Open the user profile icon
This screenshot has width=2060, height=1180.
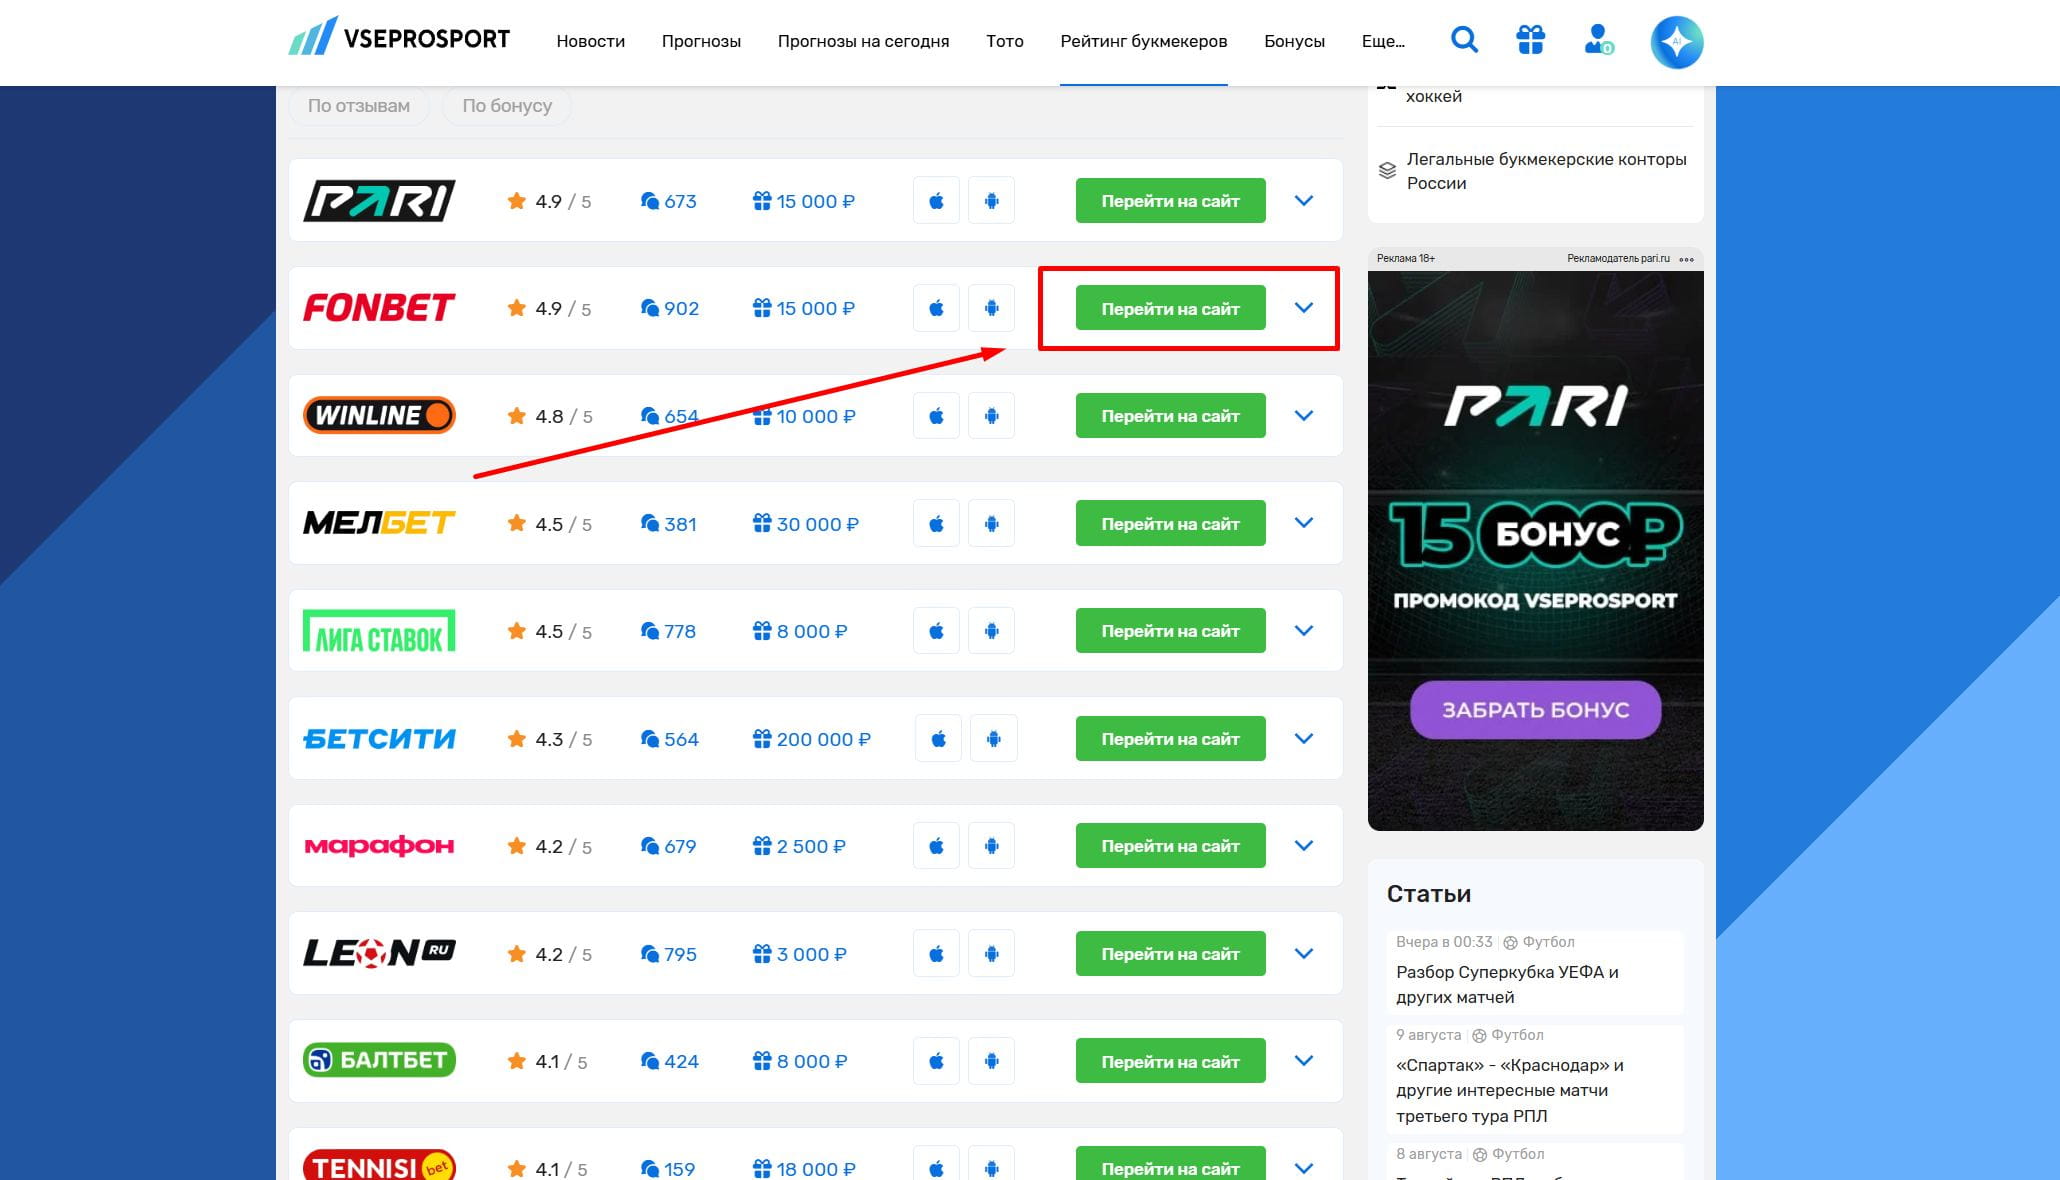(x=1598, y=40)
